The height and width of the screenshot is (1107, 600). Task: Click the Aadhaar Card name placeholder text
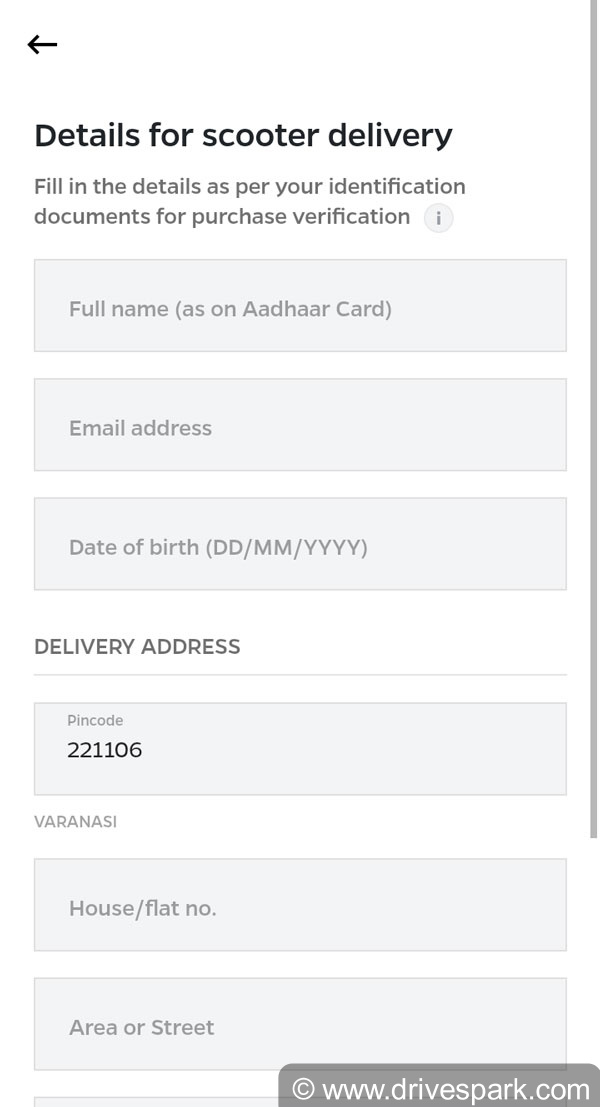coord(228,308)
